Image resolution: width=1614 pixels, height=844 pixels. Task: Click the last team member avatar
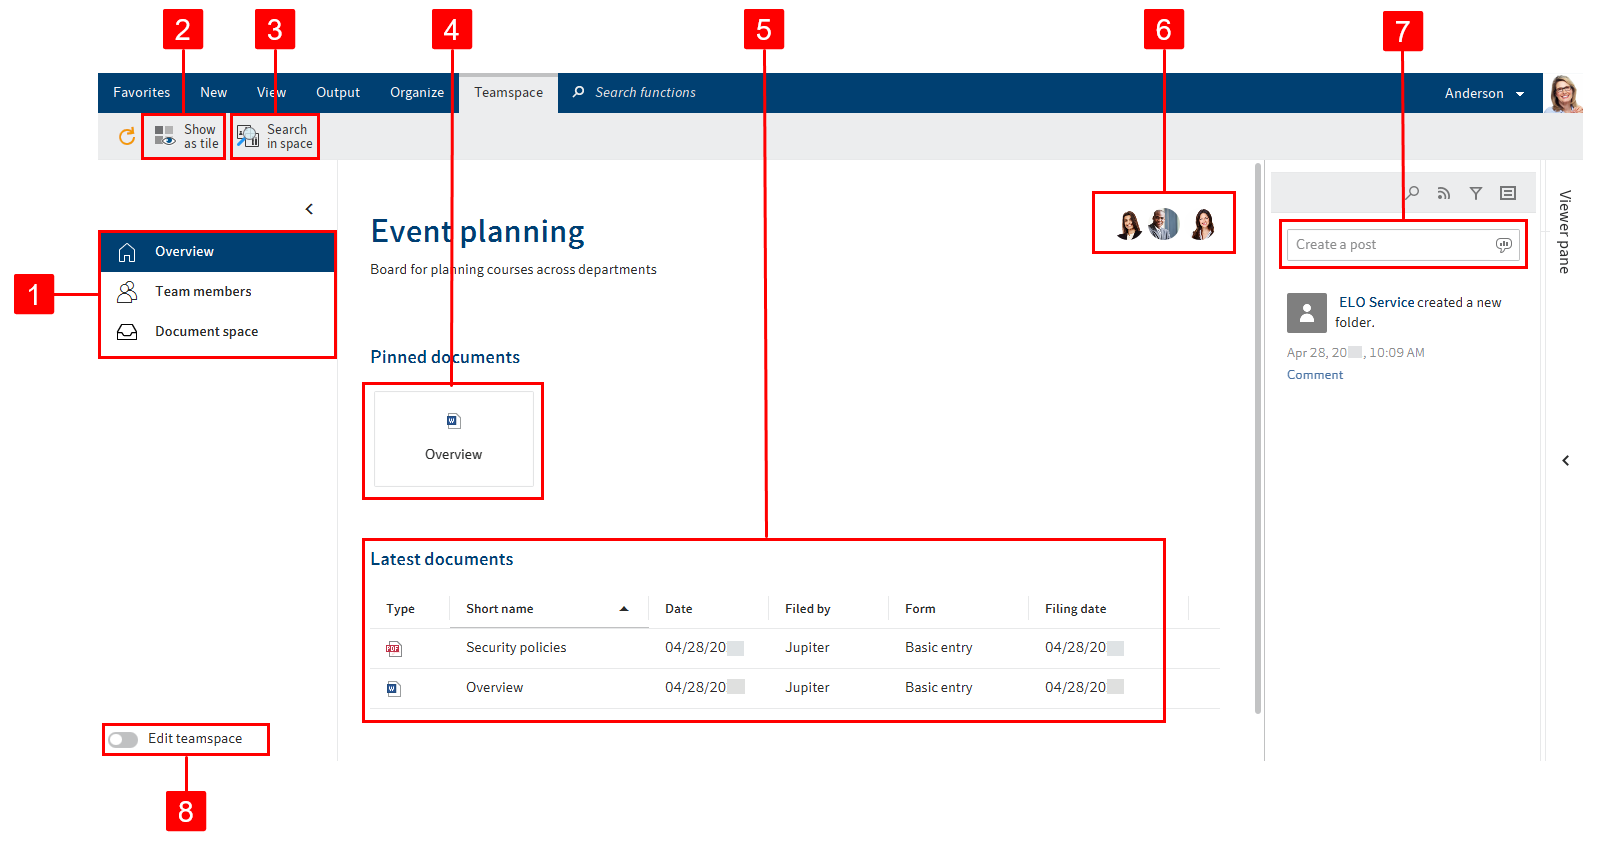tap(1203, 224)
